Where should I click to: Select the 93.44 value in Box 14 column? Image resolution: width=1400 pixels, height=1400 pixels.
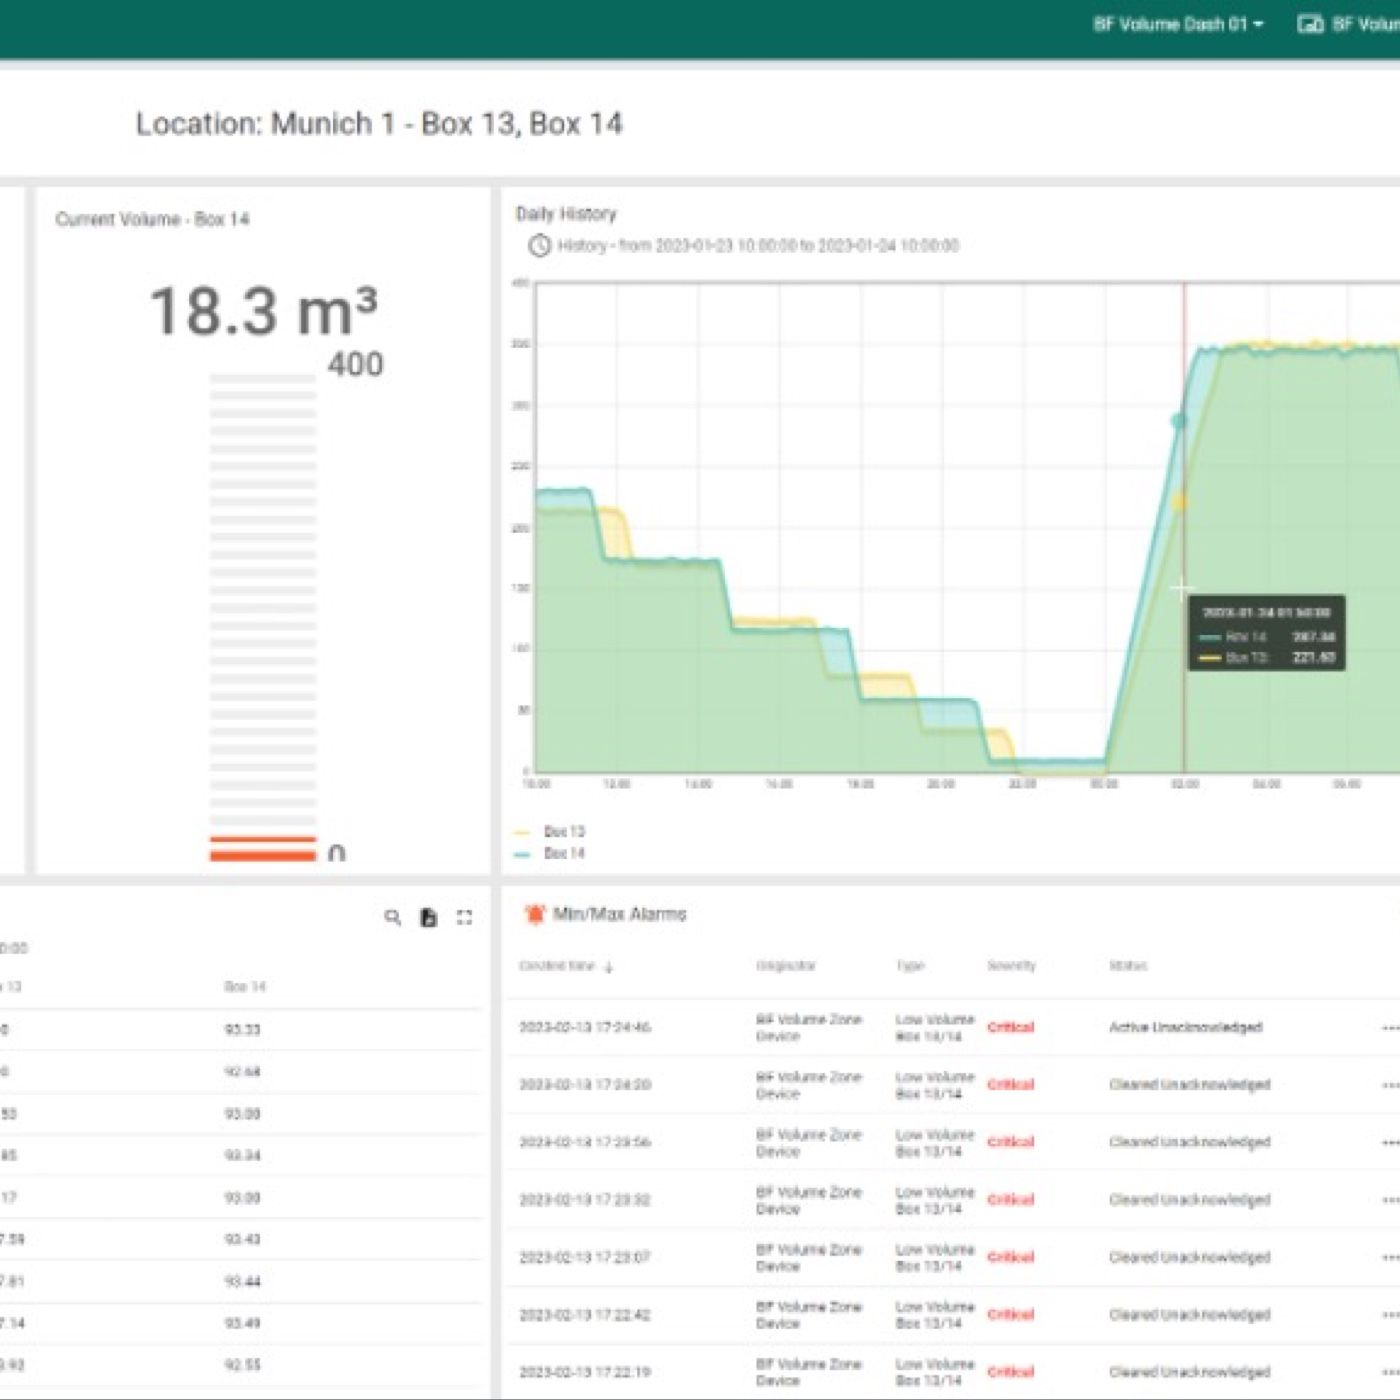point(242,1282)
